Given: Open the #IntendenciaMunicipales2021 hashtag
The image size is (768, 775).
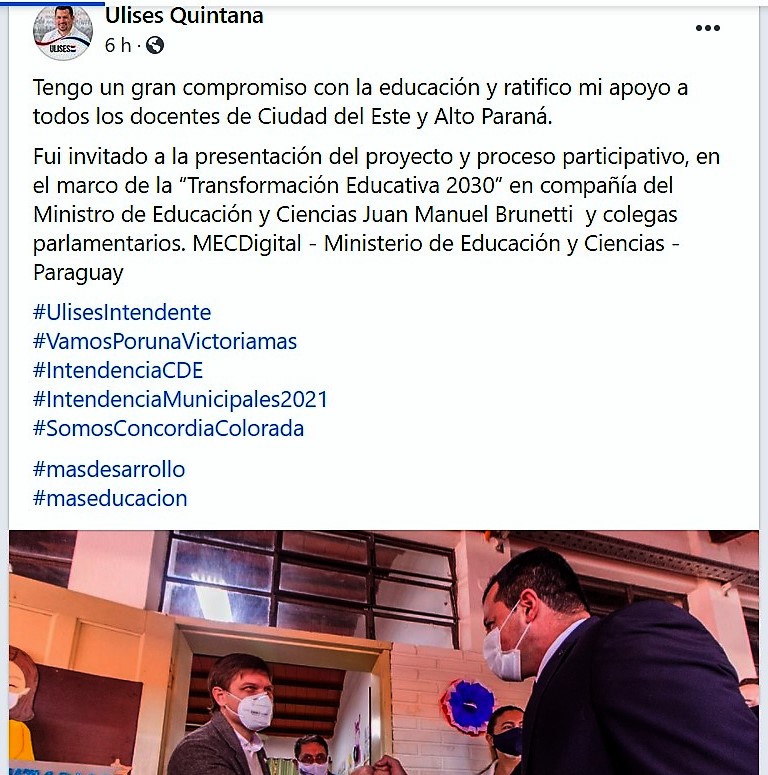Looking at the screenshot, I should point(180,399).
